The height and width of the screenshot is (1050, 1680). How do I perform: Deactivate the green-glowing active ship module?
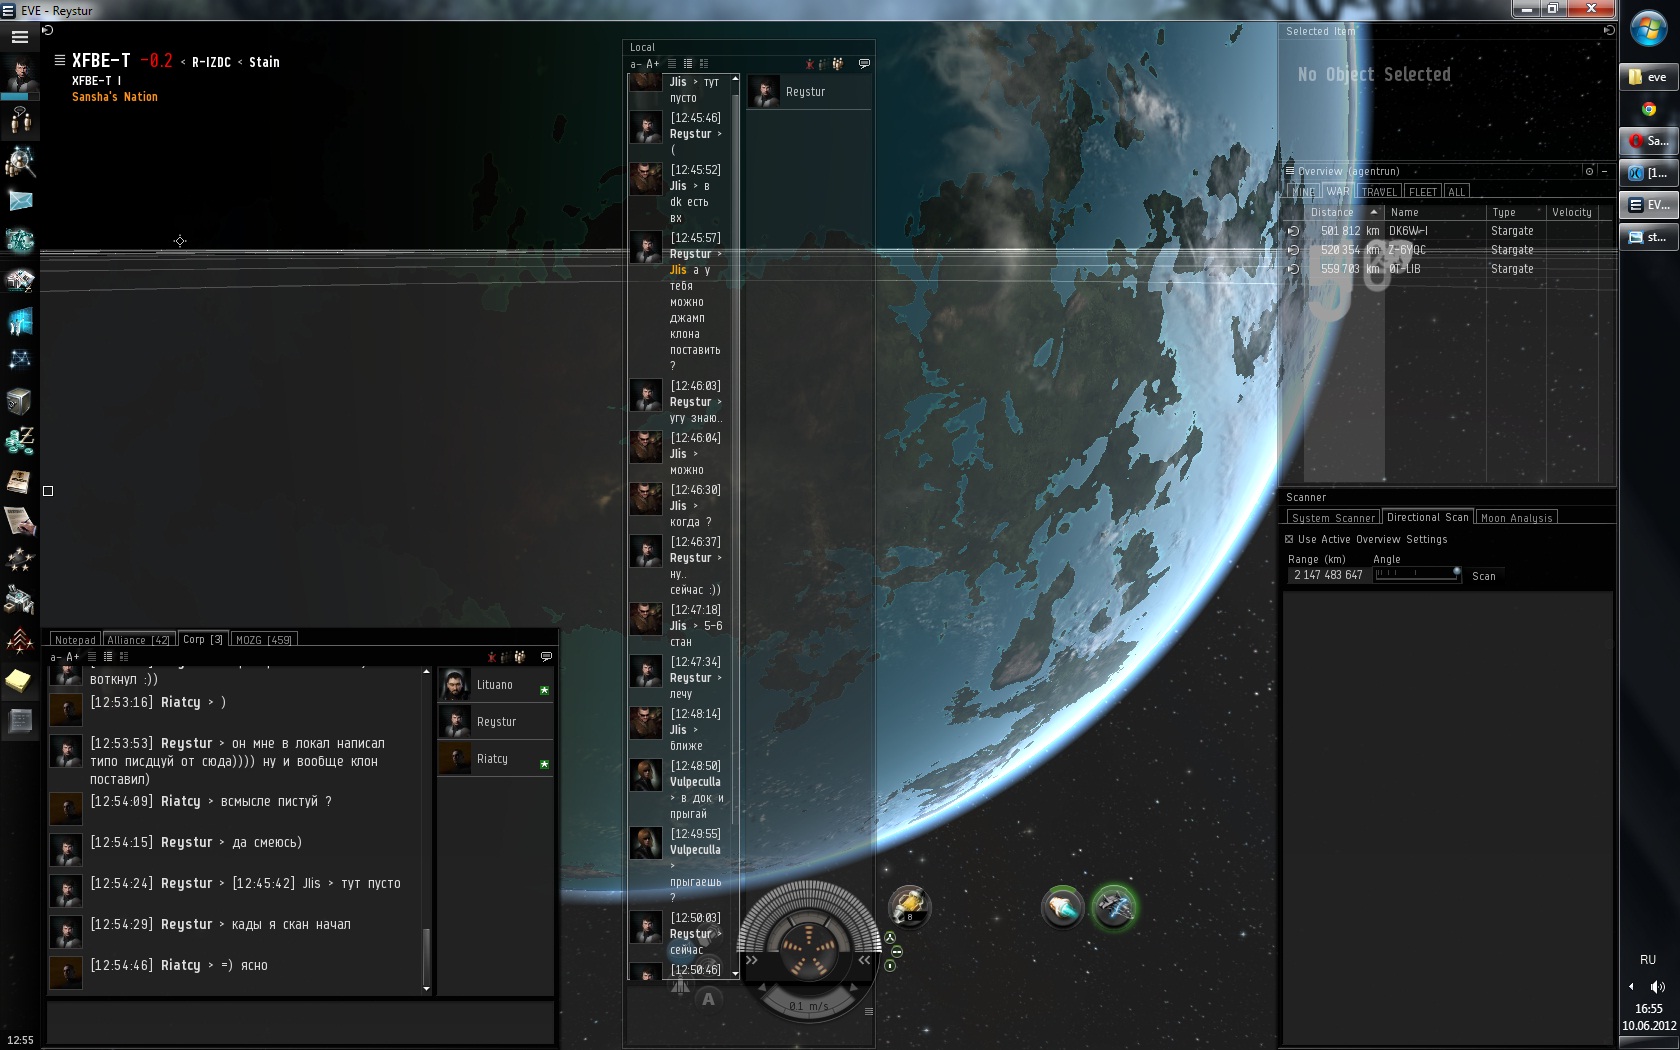click(1114, 907)
